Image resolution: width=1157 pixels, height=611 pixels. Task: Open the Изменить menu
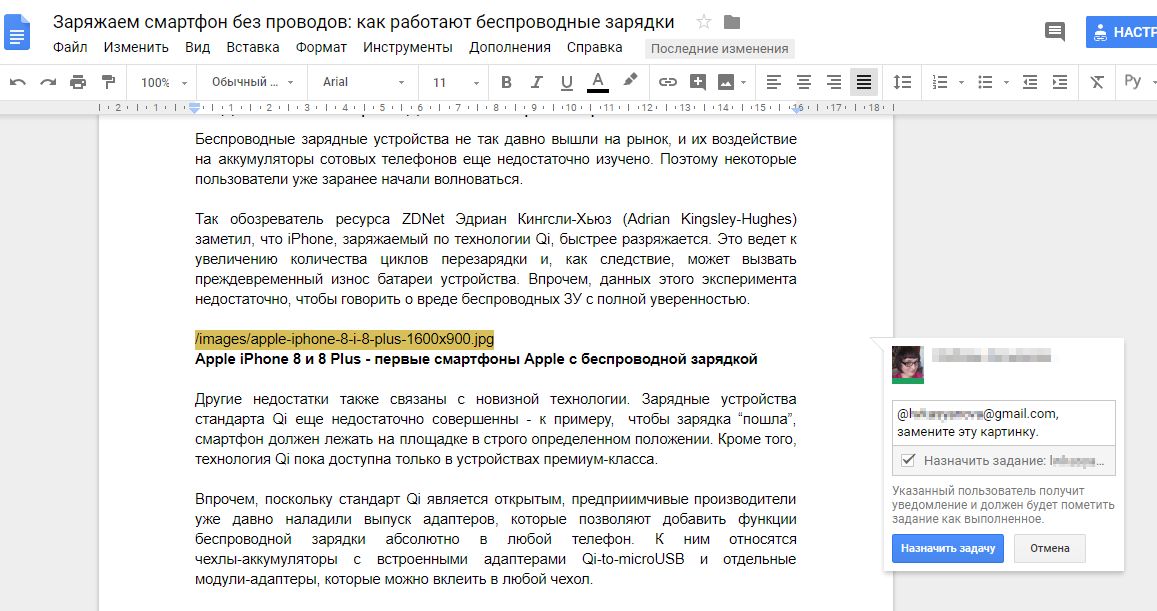pos(136,47)
